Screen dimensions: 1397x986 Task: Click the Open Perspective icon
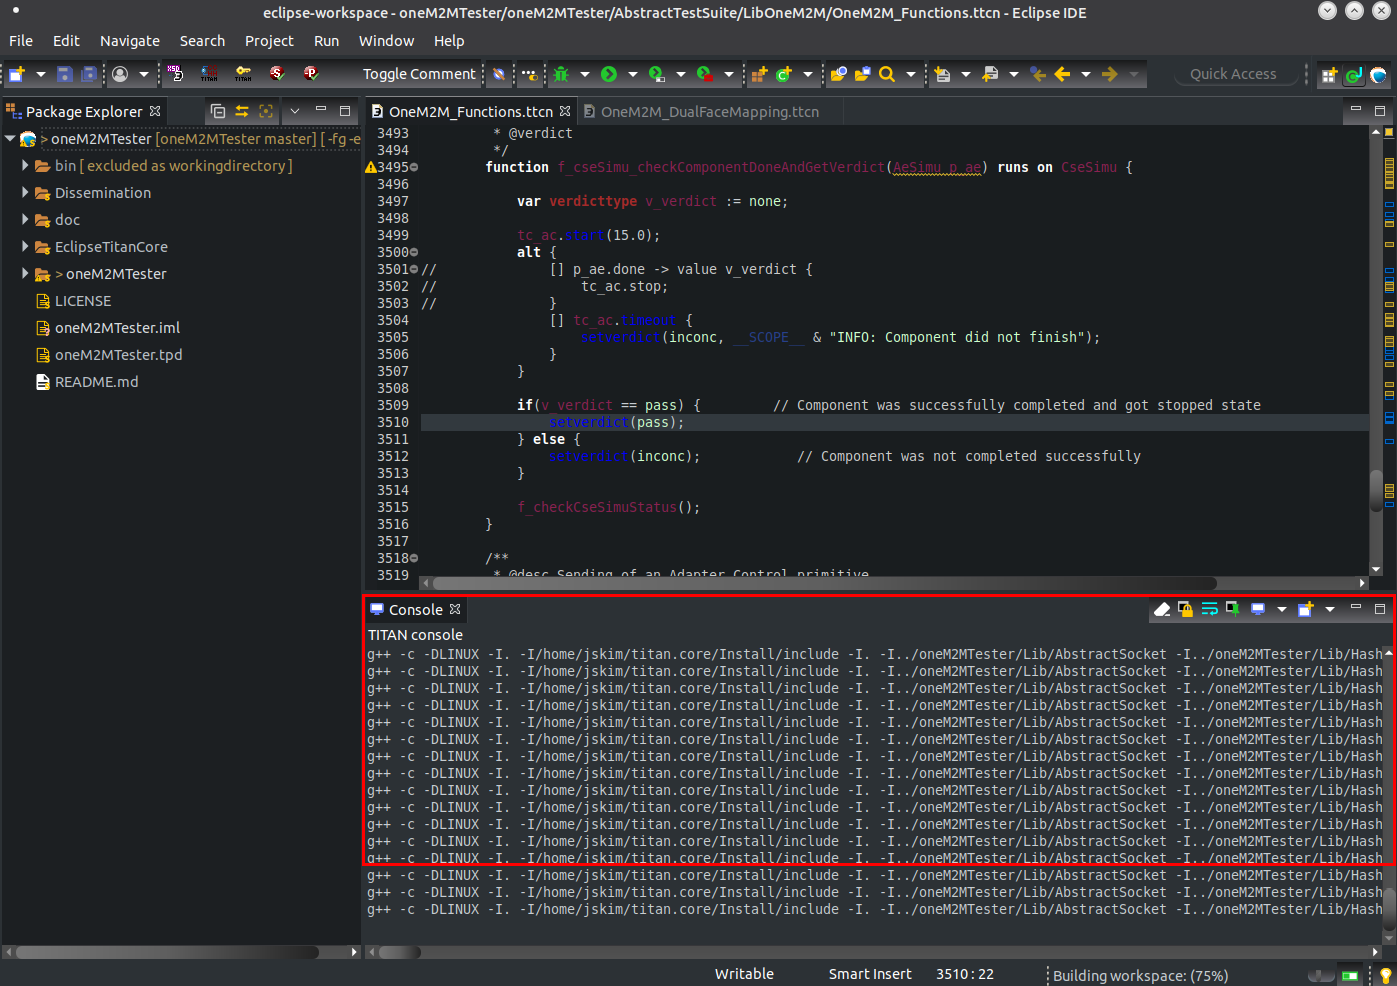tap(1329, 75)
